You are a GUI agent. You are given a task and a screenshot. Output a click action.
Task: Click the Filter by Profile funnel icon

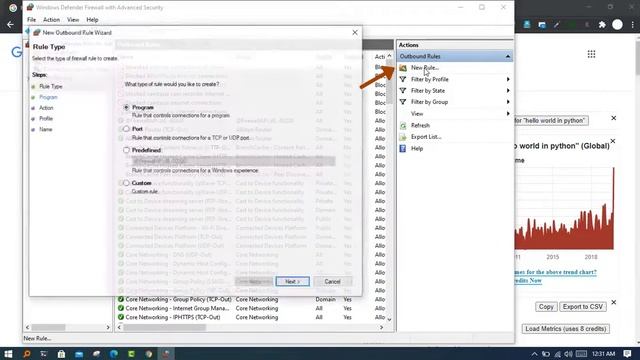pyautogui.click(x=403, y=79)
